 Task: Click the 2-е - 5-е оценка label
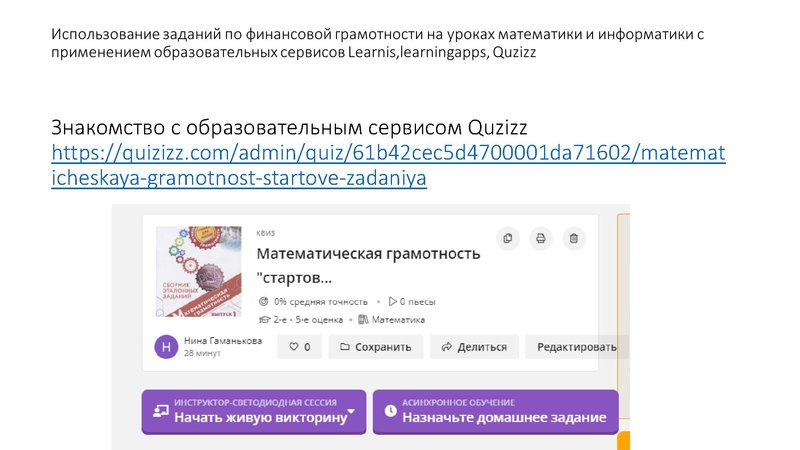click(x=301, y=320)
